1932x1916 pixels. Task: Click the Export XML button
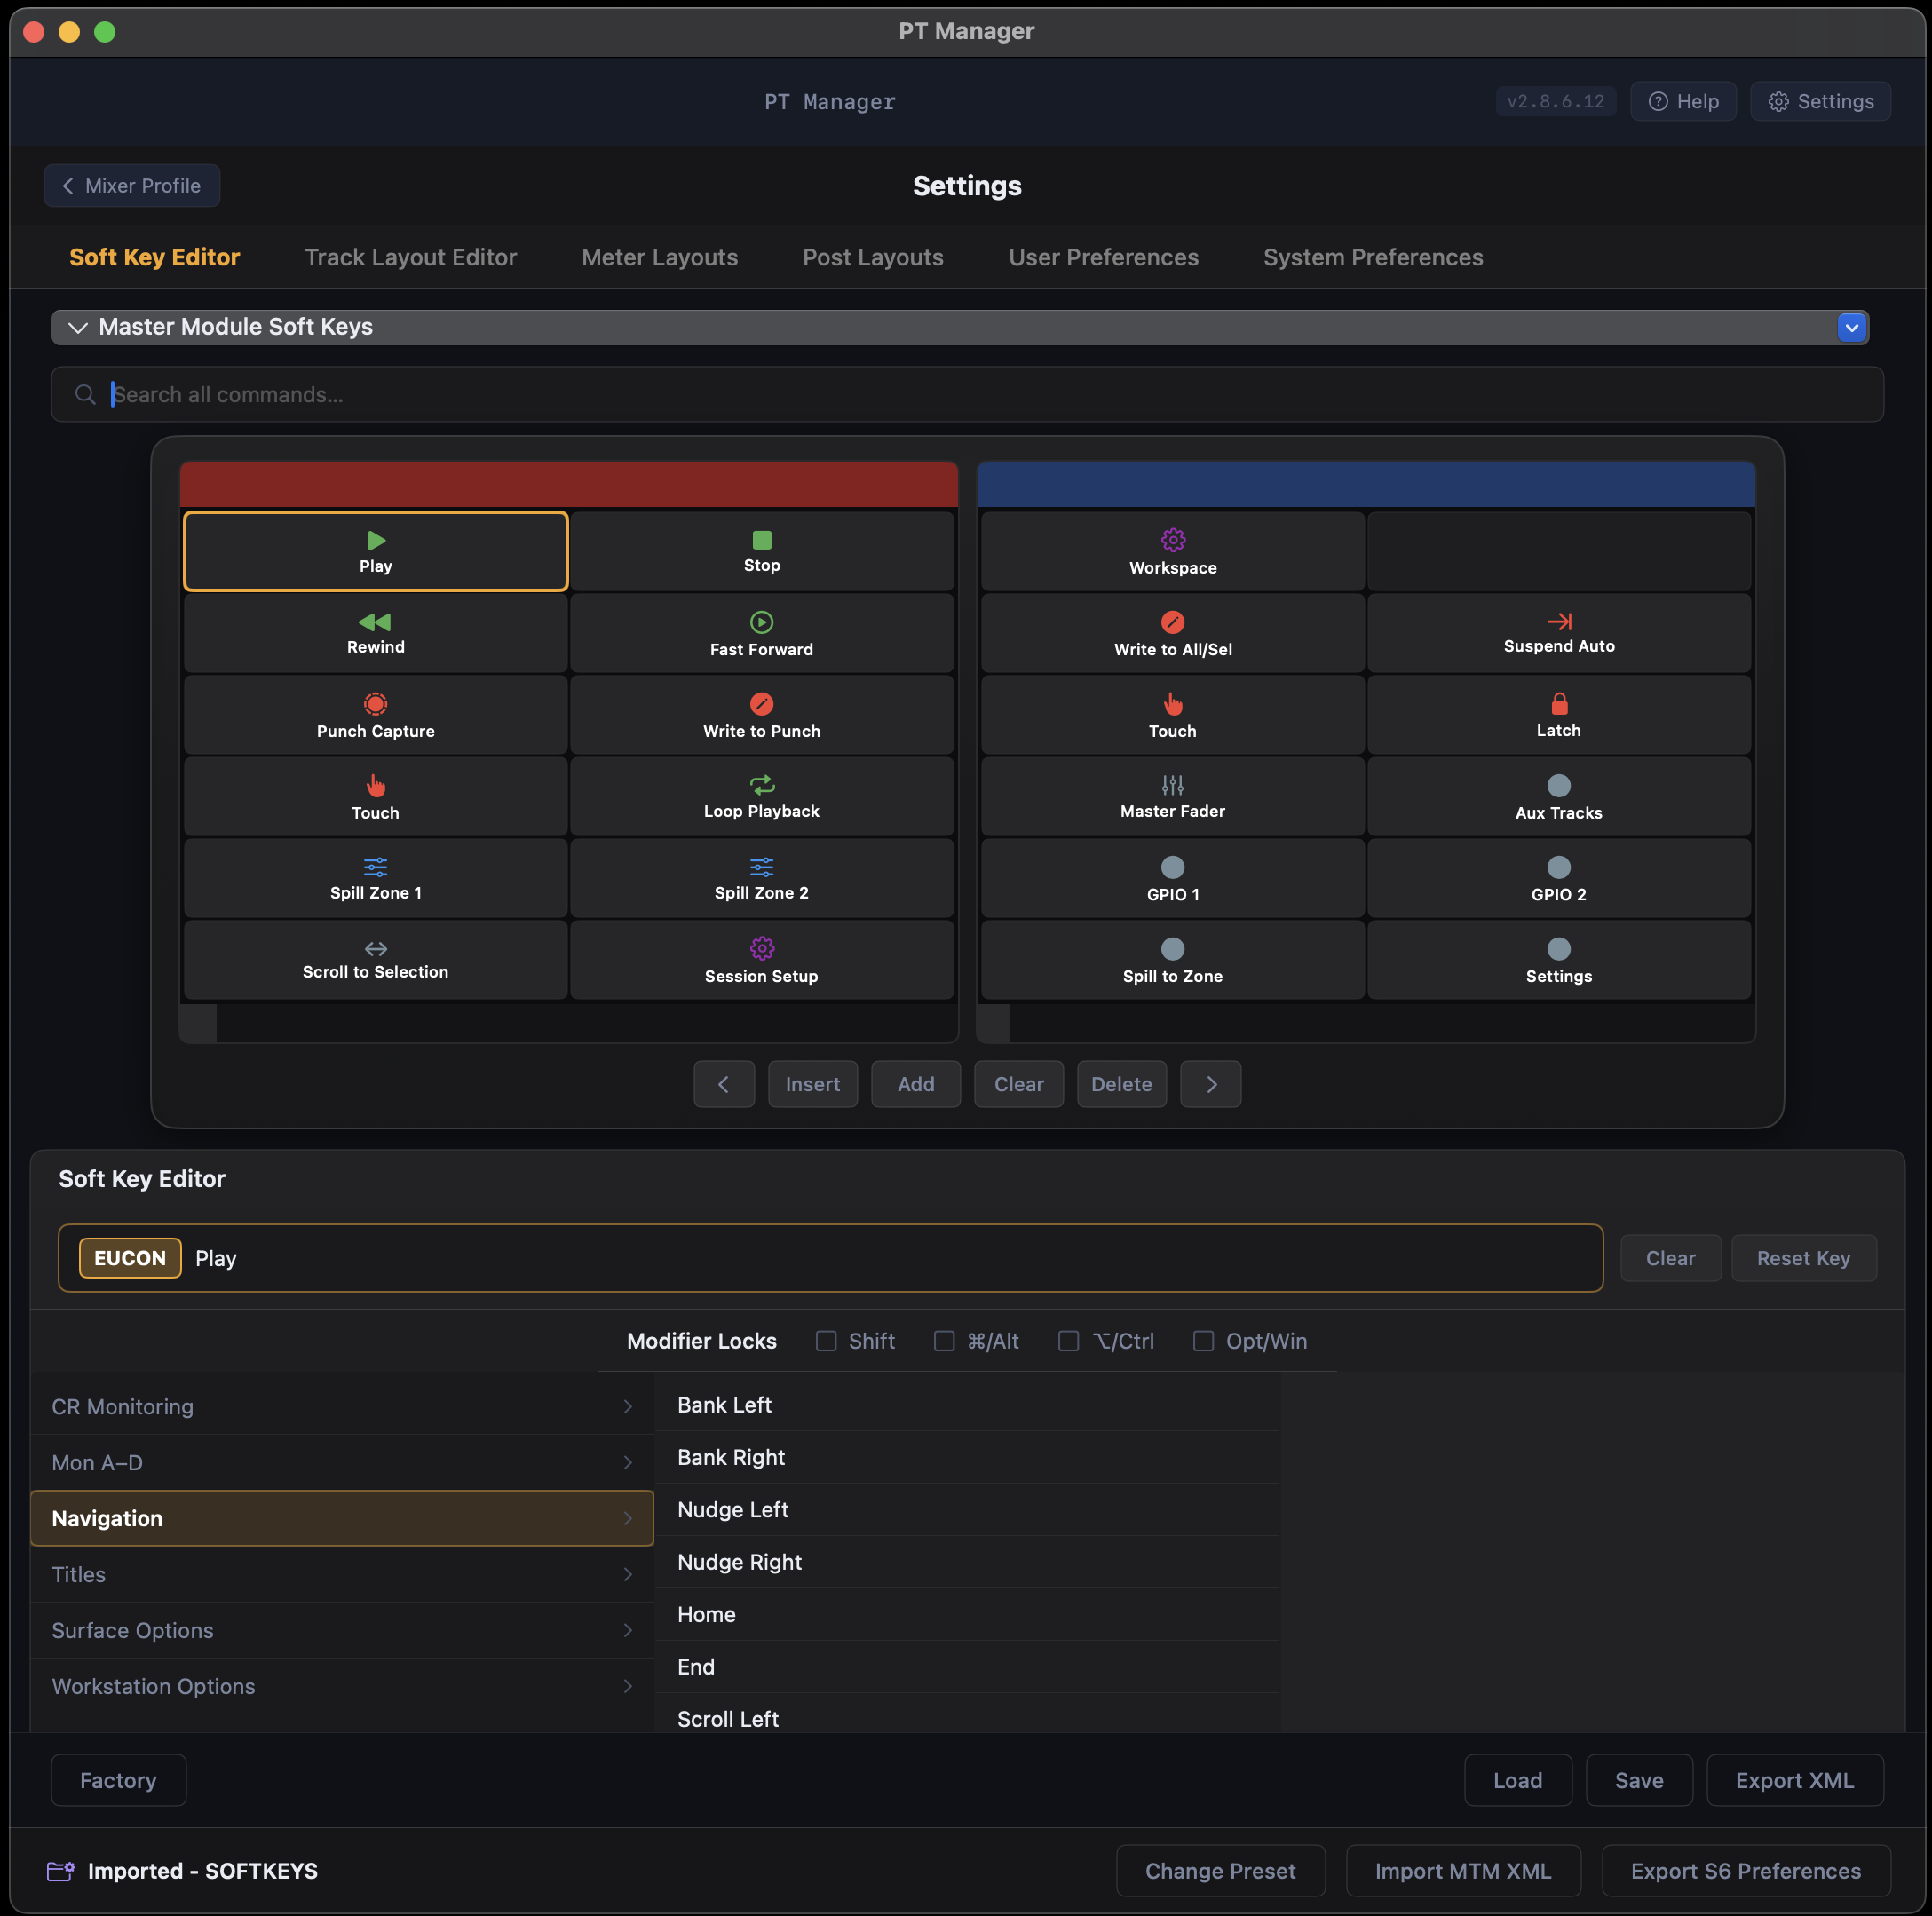[1794, 1780]
